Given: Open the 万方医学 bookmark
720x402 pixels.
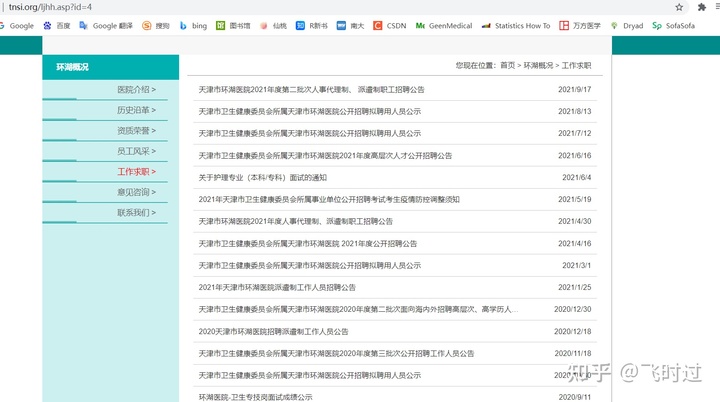Looking at the screenshot, I should 580,26.
